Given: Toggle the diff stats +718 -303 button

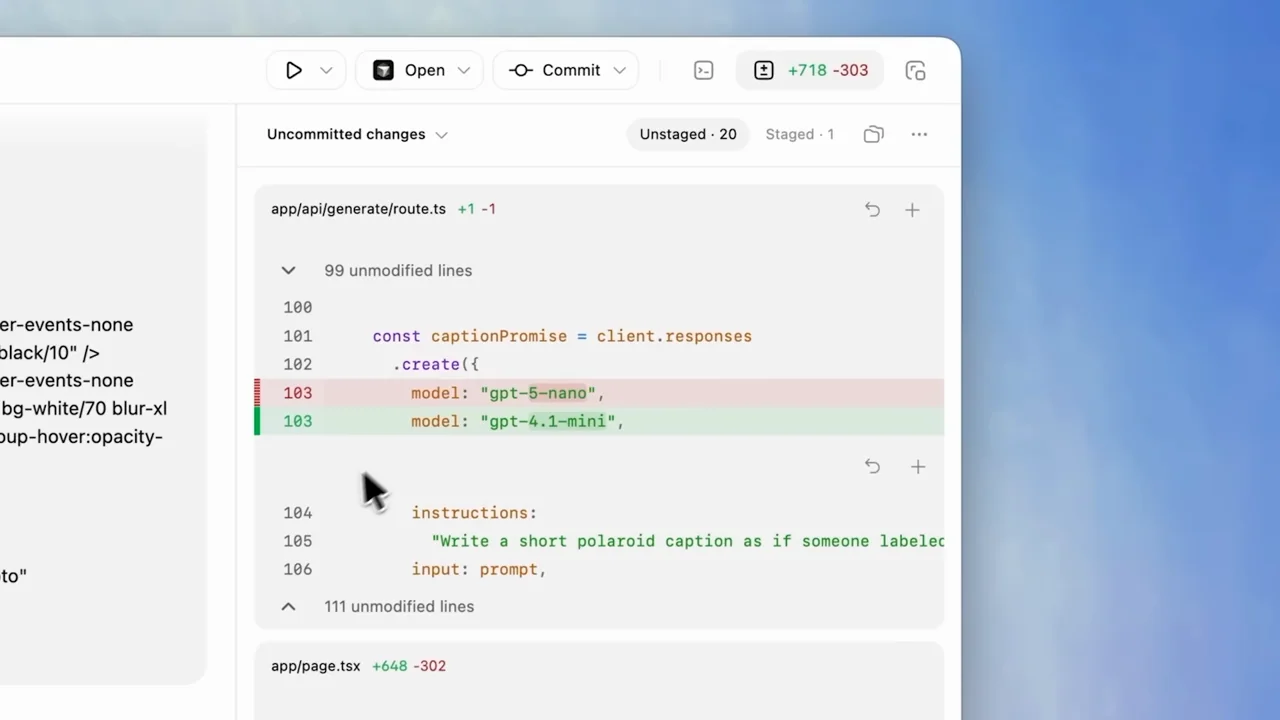Looking at the screenshot, I should 810,70.
